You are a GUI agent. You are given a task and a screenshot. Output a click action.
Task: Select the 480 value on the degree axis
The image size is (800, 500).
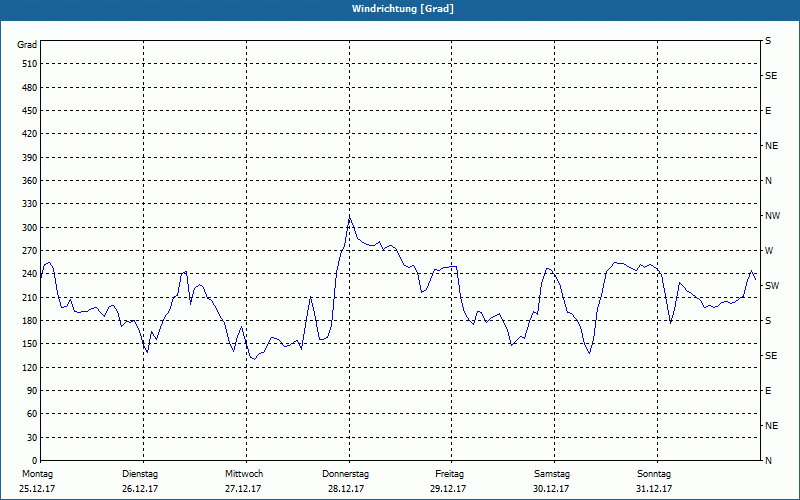coord(30,87)
